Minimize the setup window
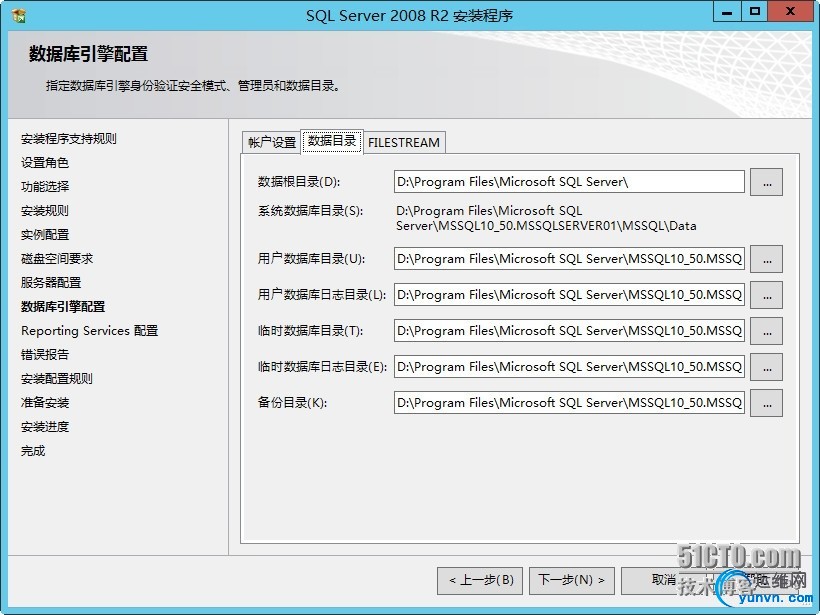Viewport: 820px width, 615px height. point(727,12)
